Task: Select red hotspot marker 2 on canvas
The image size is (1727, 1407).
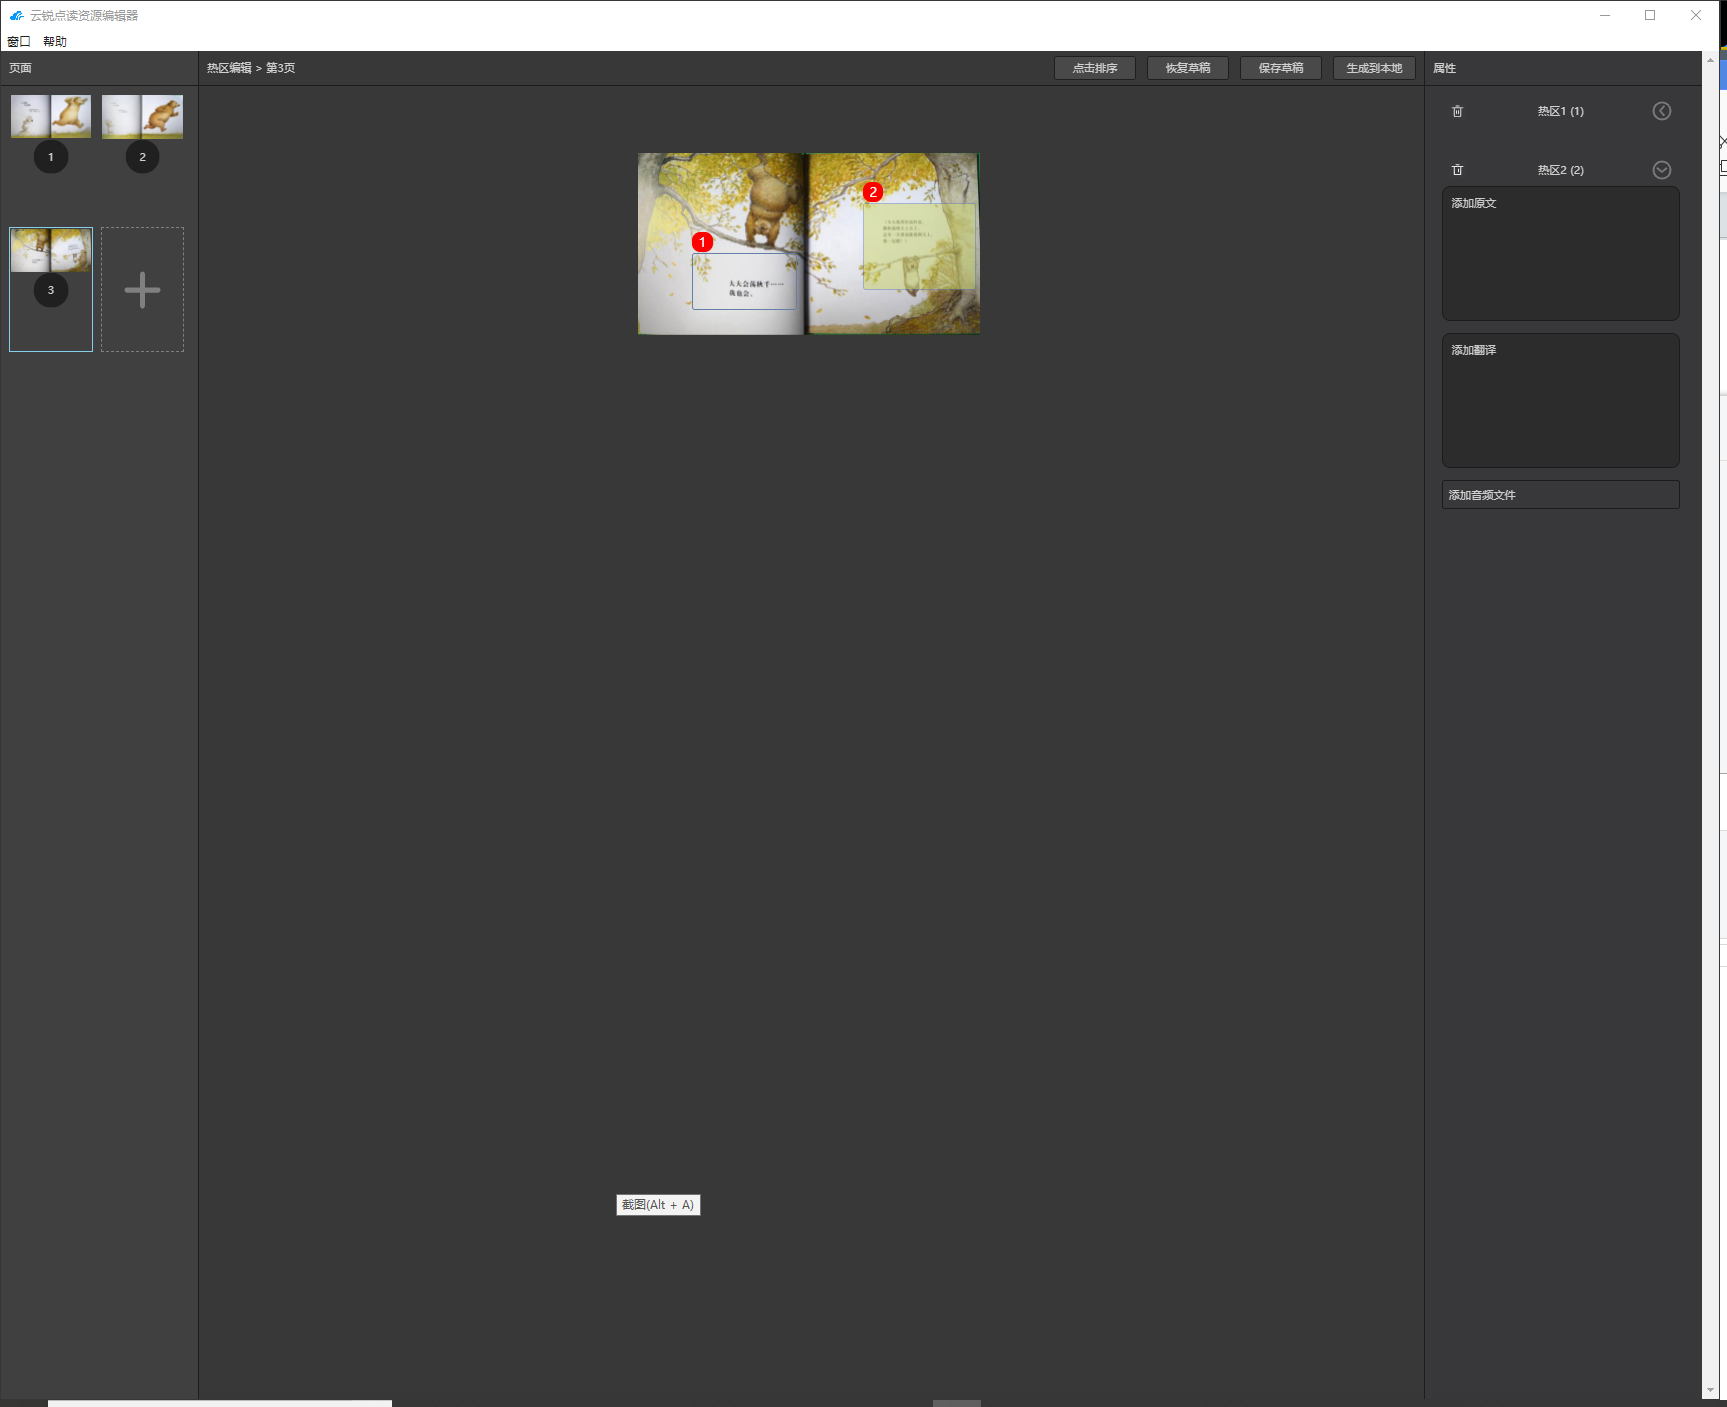Action: (x=872, y=192)
